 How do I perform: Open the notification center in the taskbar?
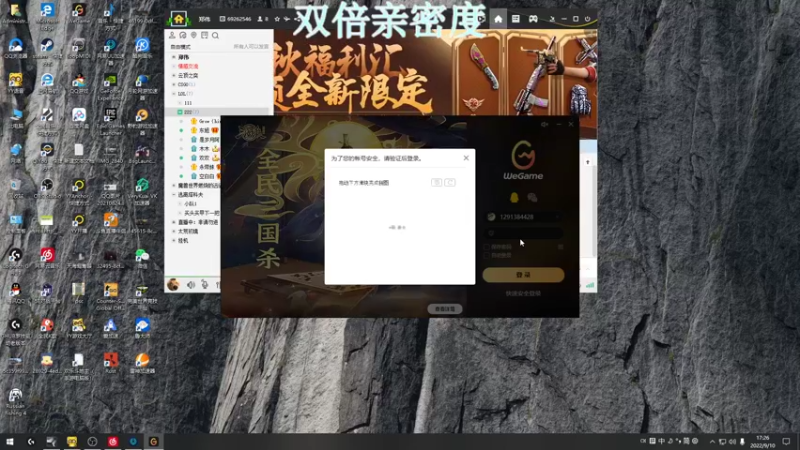pyautogui.click(x=786, y=441)
